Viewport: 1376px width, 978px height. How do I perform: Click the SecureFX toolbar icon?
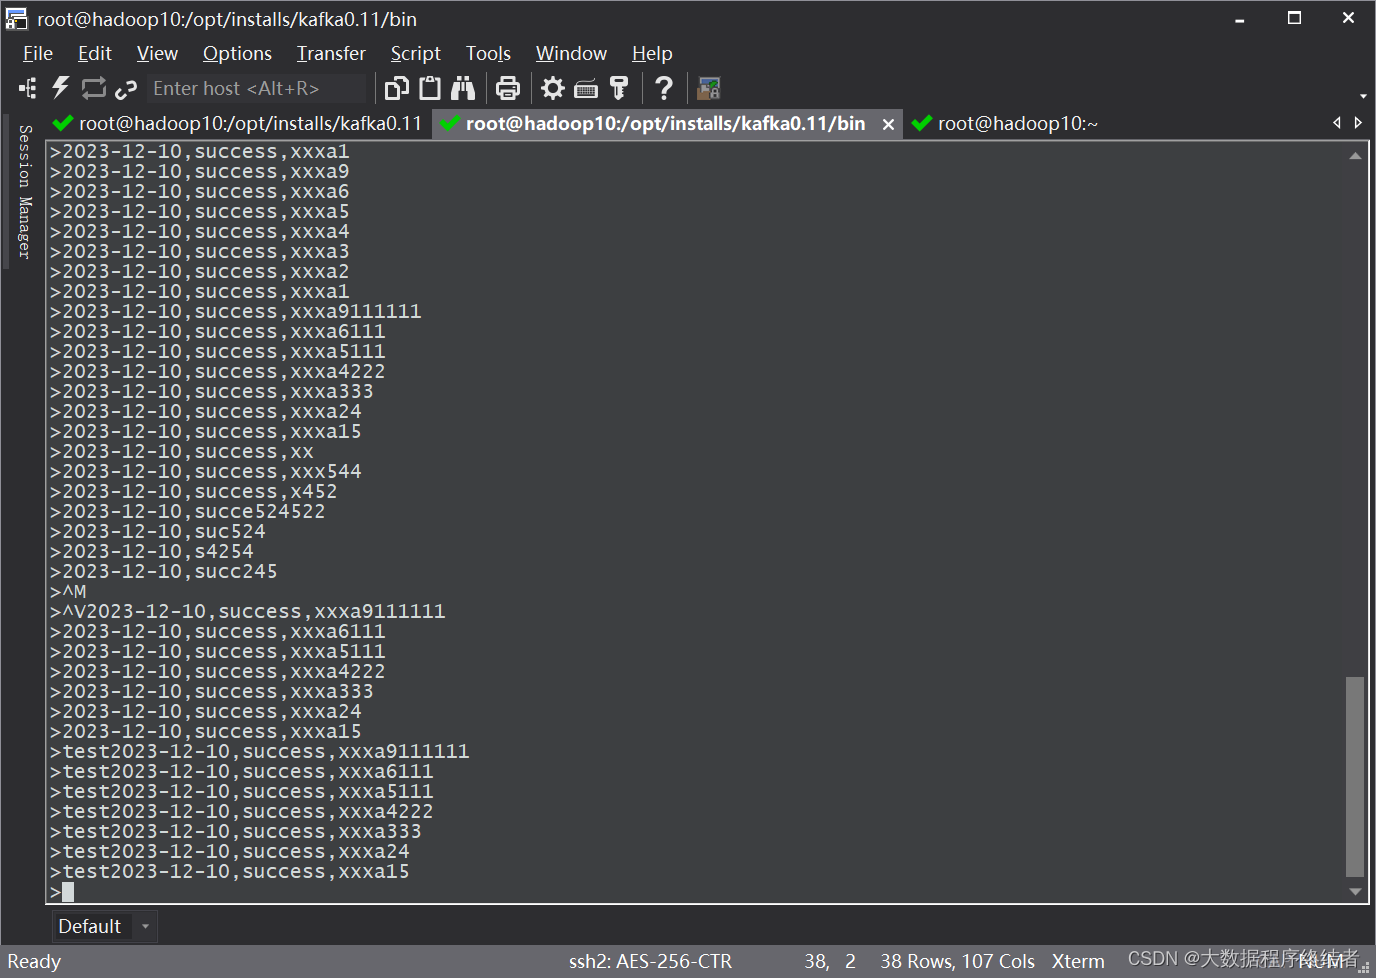(709, 88)
